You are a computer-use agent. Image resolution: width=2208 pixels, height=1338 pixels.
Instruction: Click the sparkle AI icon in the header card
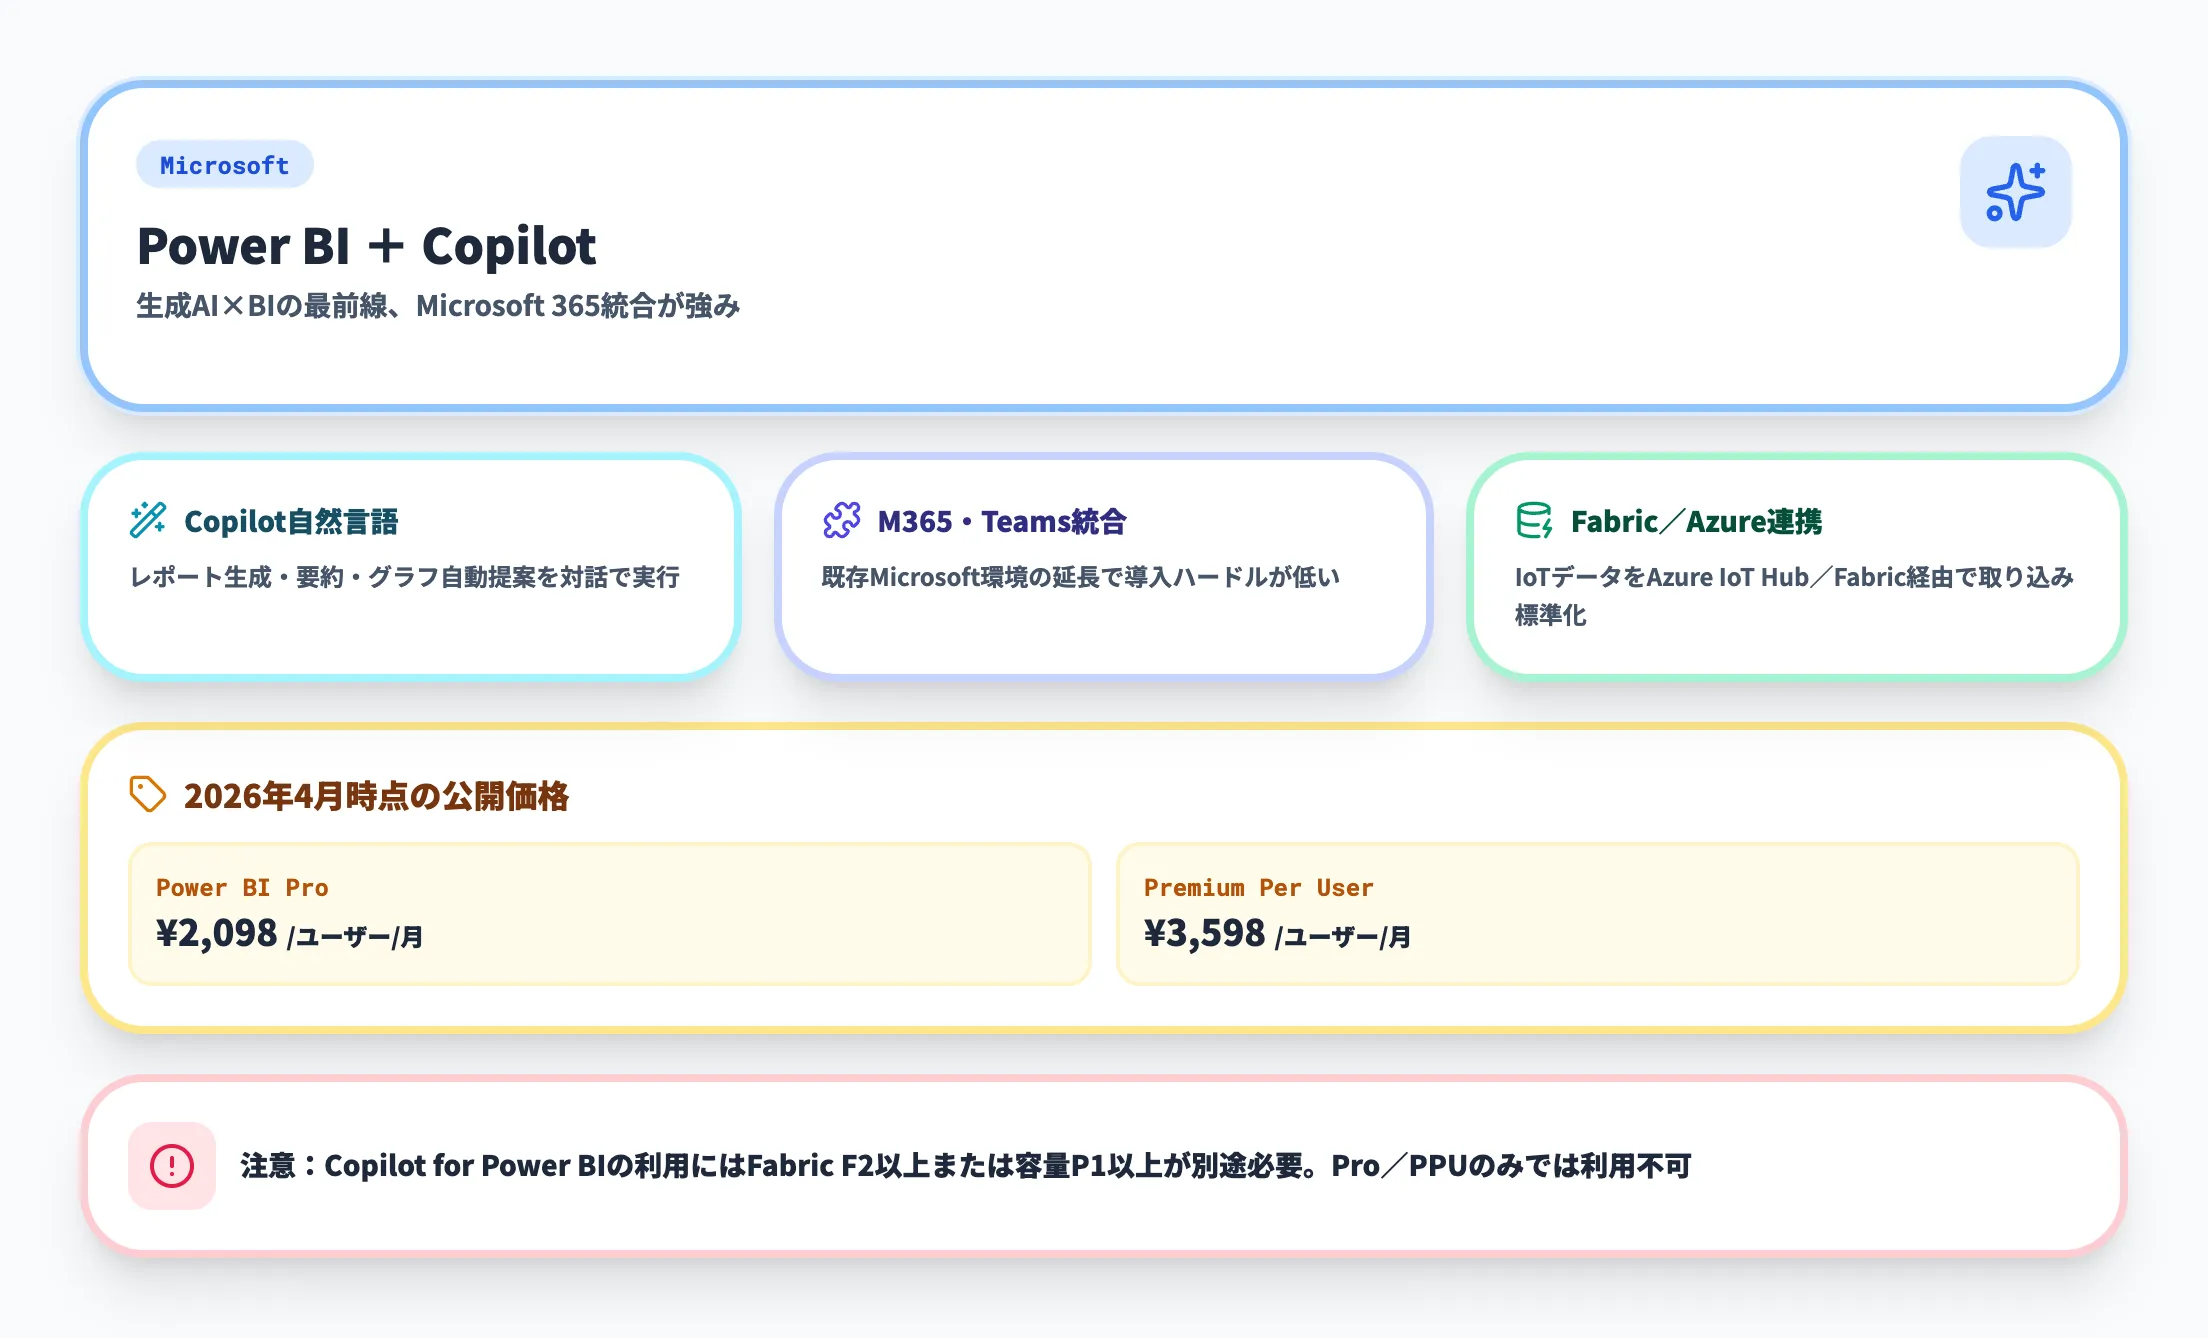[x=2014, y=194]
